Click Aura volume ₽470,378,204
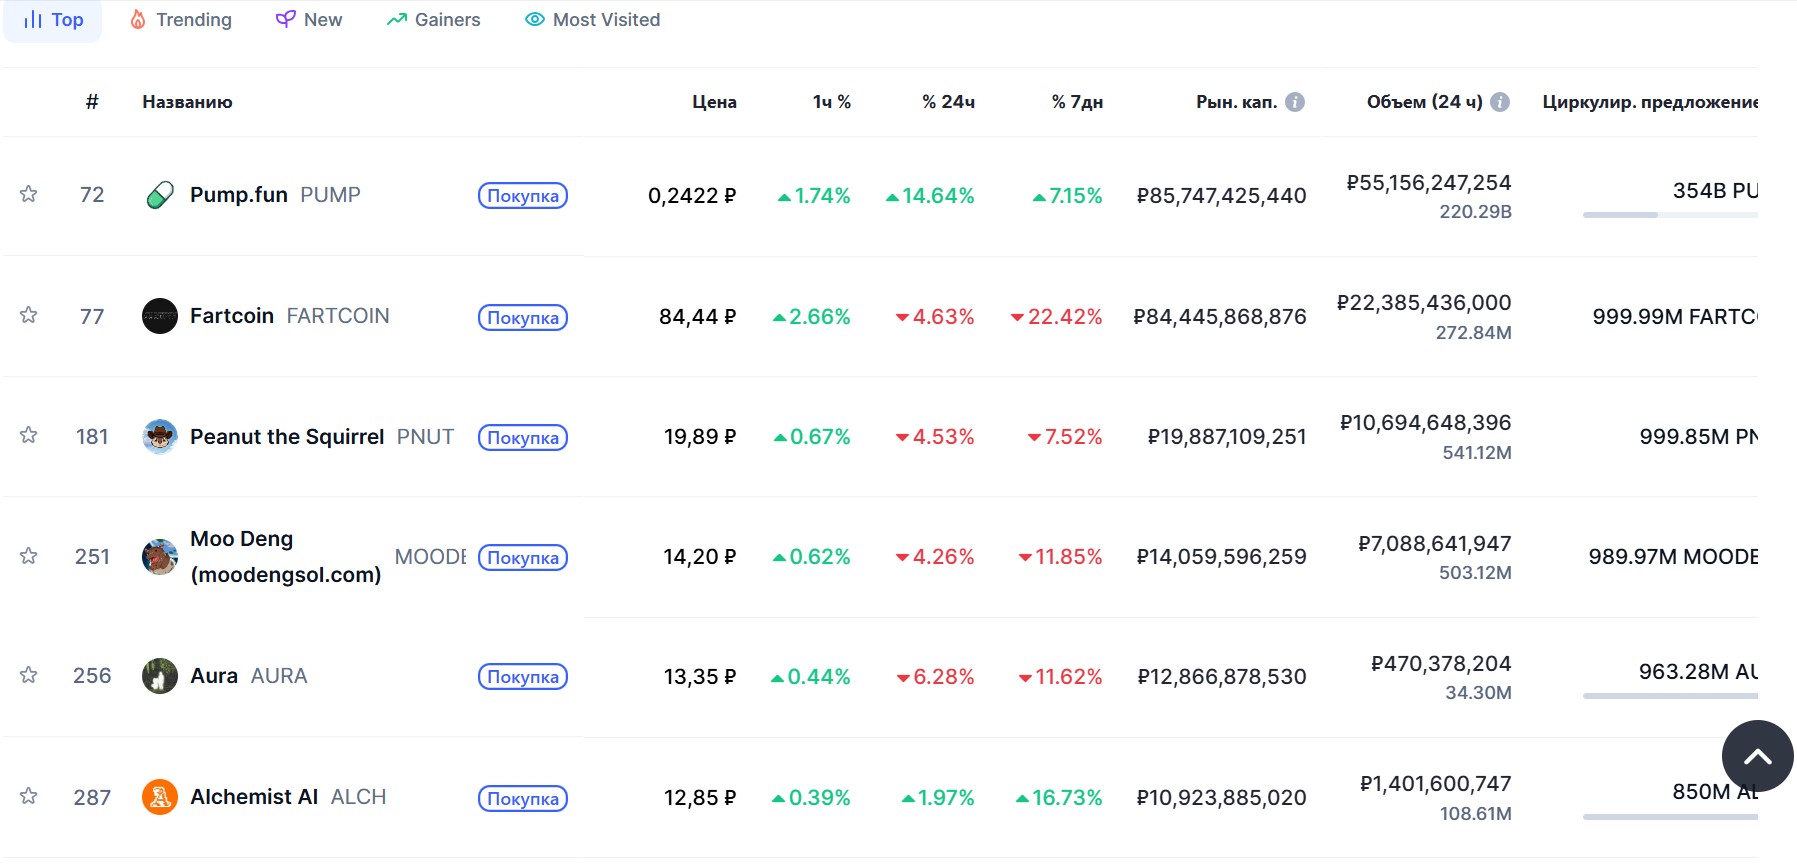This screenshot has height=864, width=1797. pos(1441,664)
